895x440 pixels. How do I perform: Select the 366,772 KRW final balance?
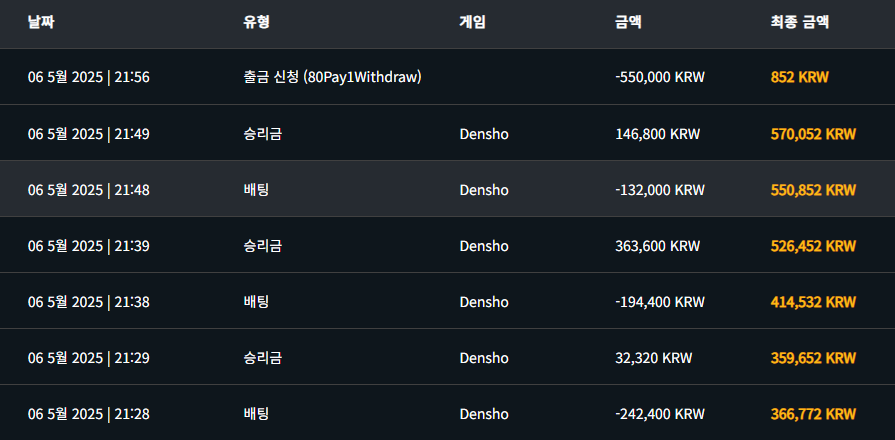[x=813, y=413]
